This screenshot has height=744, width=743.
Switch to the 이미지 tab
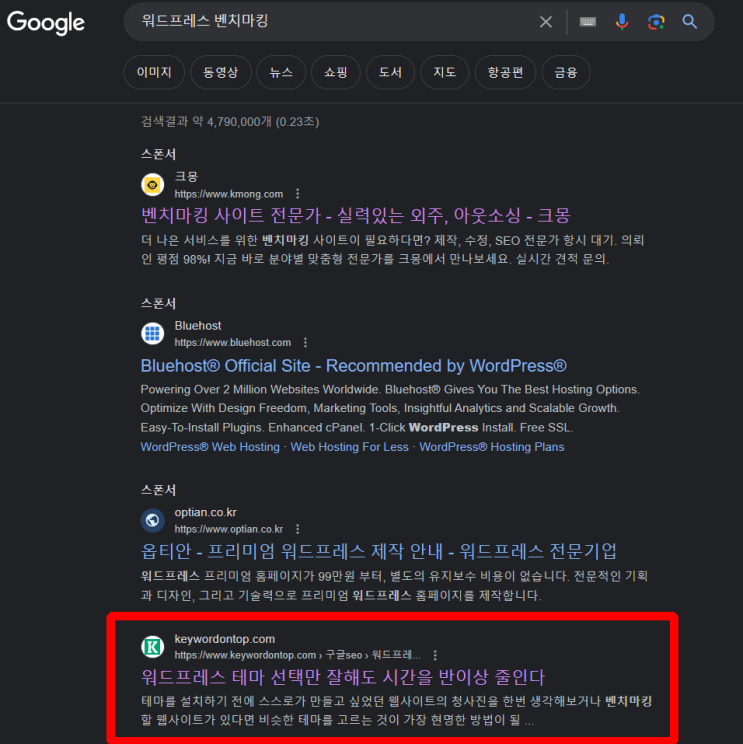(154, 72)
